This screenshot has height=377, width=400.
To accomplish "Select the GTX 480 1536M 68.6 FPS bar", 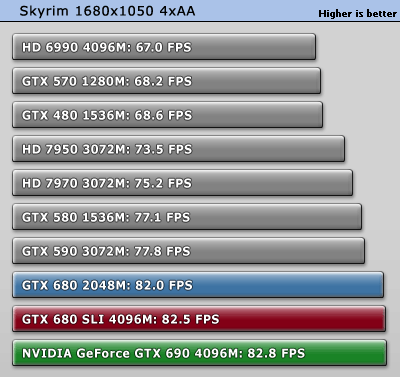I will coord(167,115).
